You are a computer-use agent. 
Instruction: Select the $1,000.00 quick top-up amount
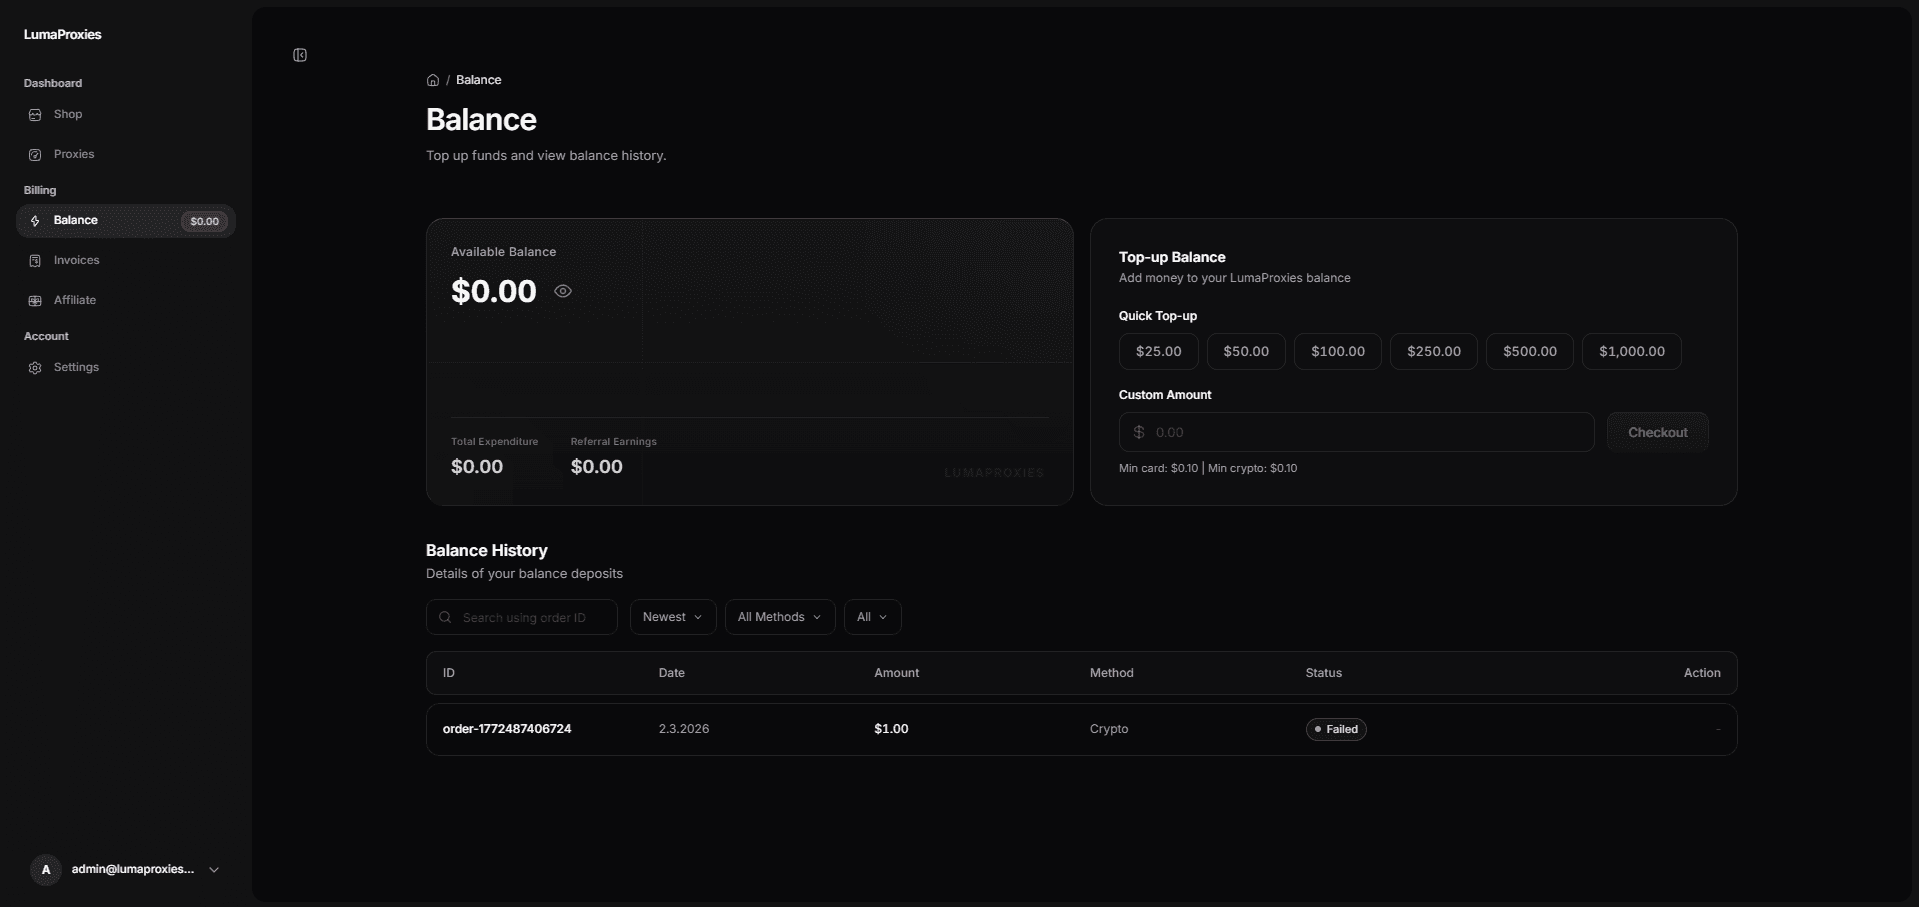click(x=1631, y=350)
